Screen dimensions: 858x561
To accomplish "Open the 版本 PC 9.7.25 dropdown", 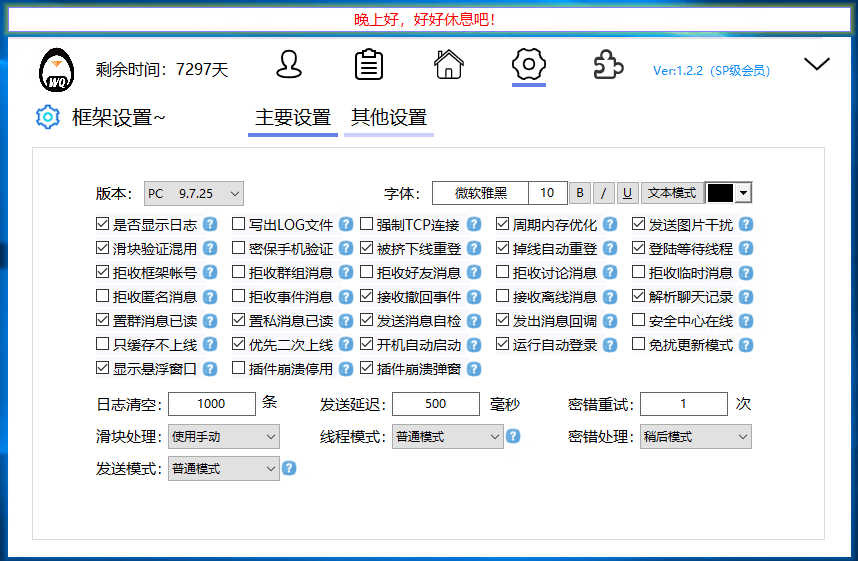I will click(x=193, y=193).
